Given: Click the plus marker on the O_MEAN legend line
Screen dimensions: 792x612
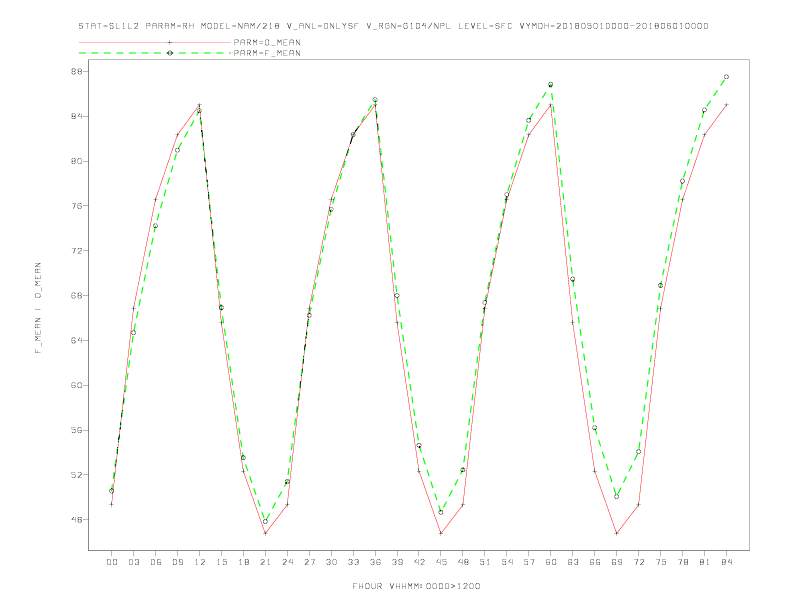Looking at the screenshot, I should 170,42.
